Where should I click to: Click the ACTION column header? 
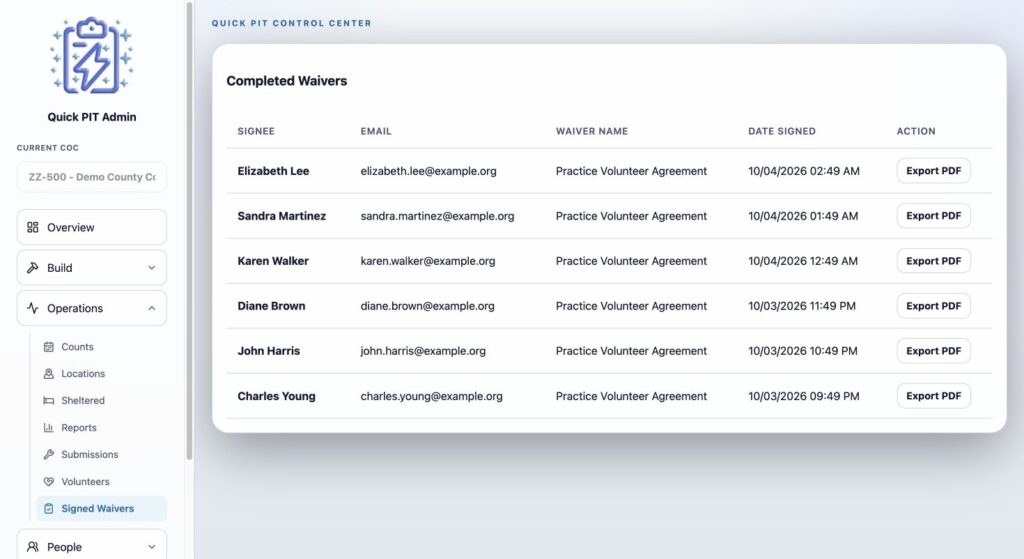[x=916, y=131]
